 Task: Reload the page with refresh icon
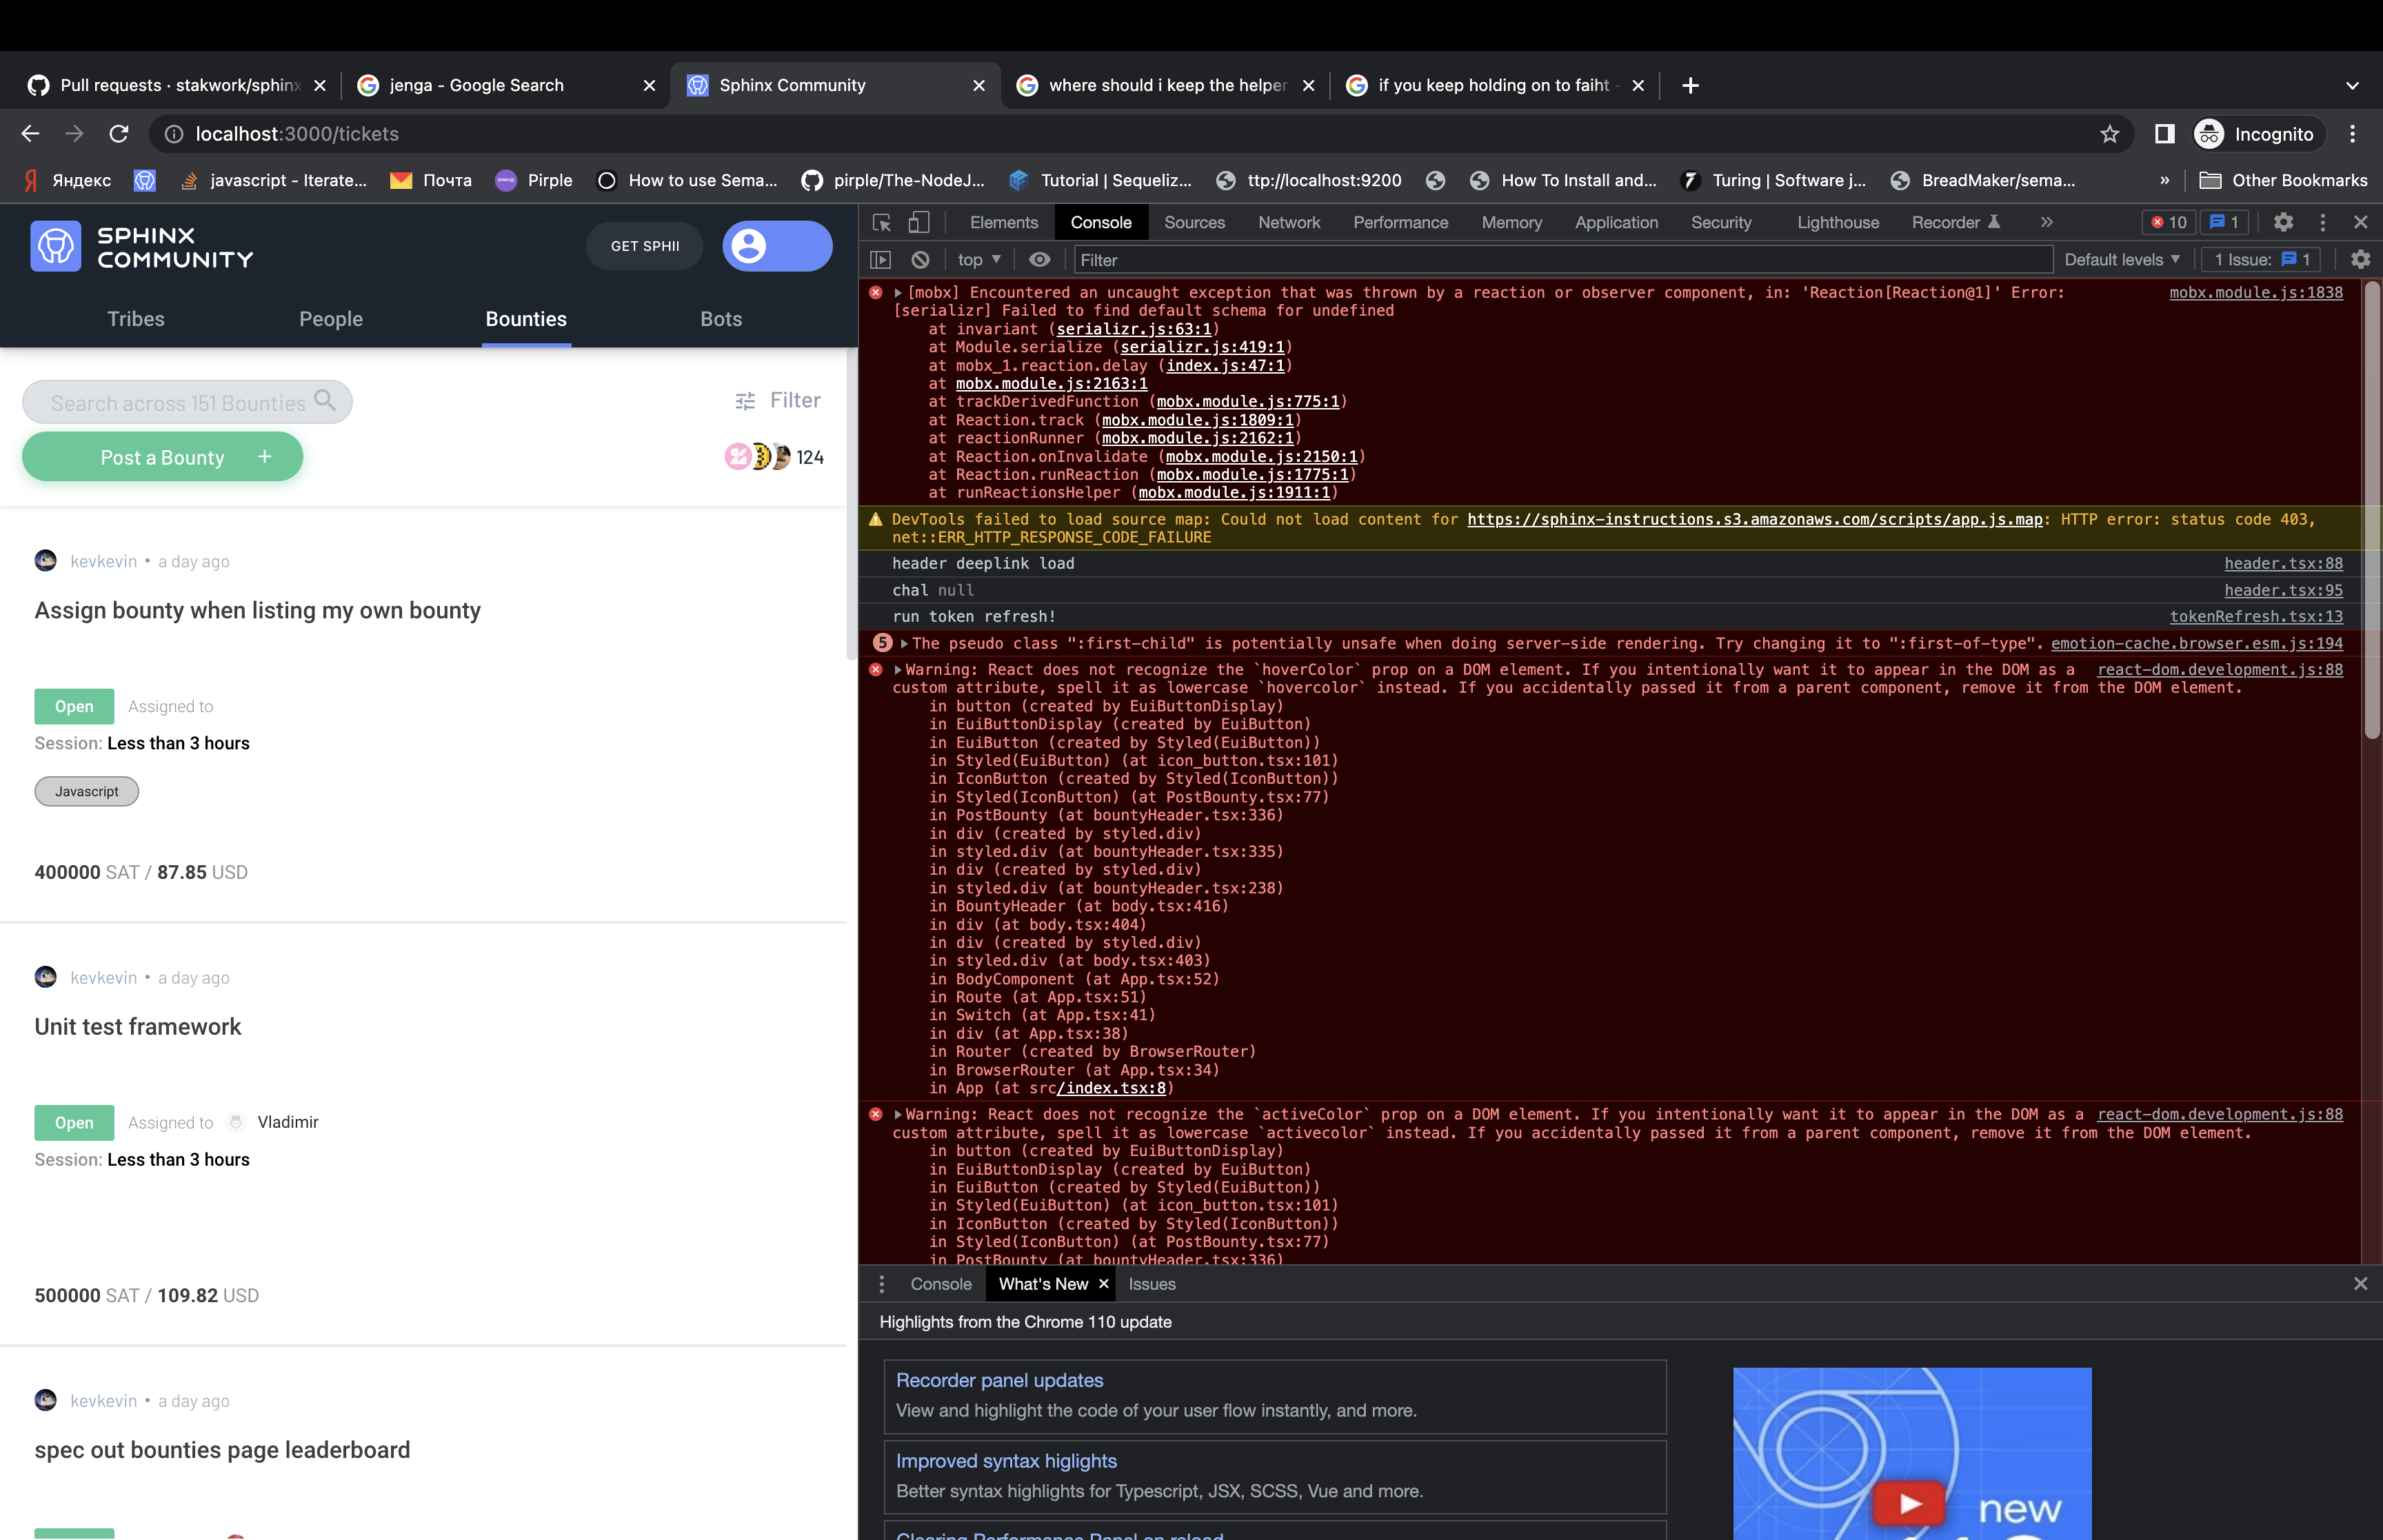(x=119, y=134)
